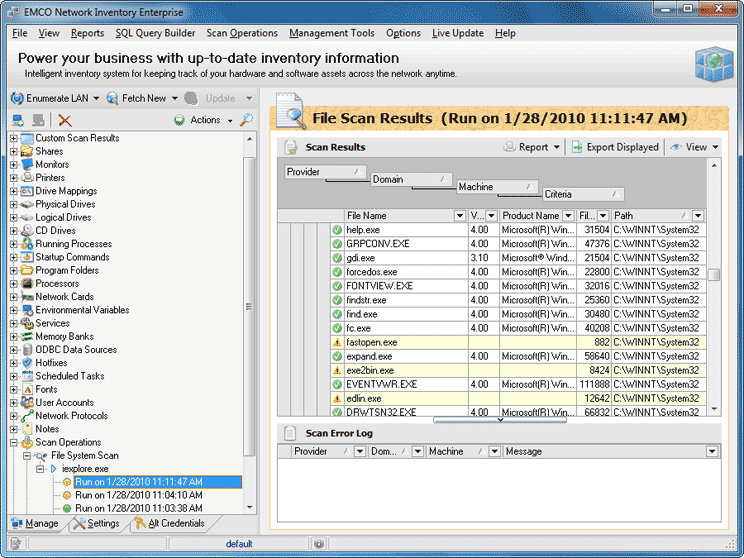The height and width of the screenshot is (558, 744).
Task: Select the Run on 1/28/2010 11:04:10 AM item
Action: click(x=138, y=495)
